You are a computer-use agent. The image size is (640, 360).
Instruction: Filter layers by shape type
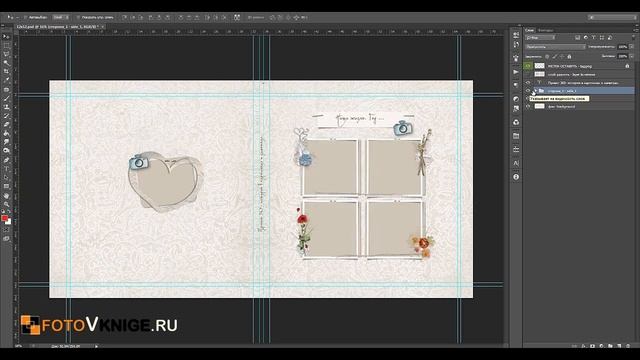pyautogui.click(x=602, y=38)
